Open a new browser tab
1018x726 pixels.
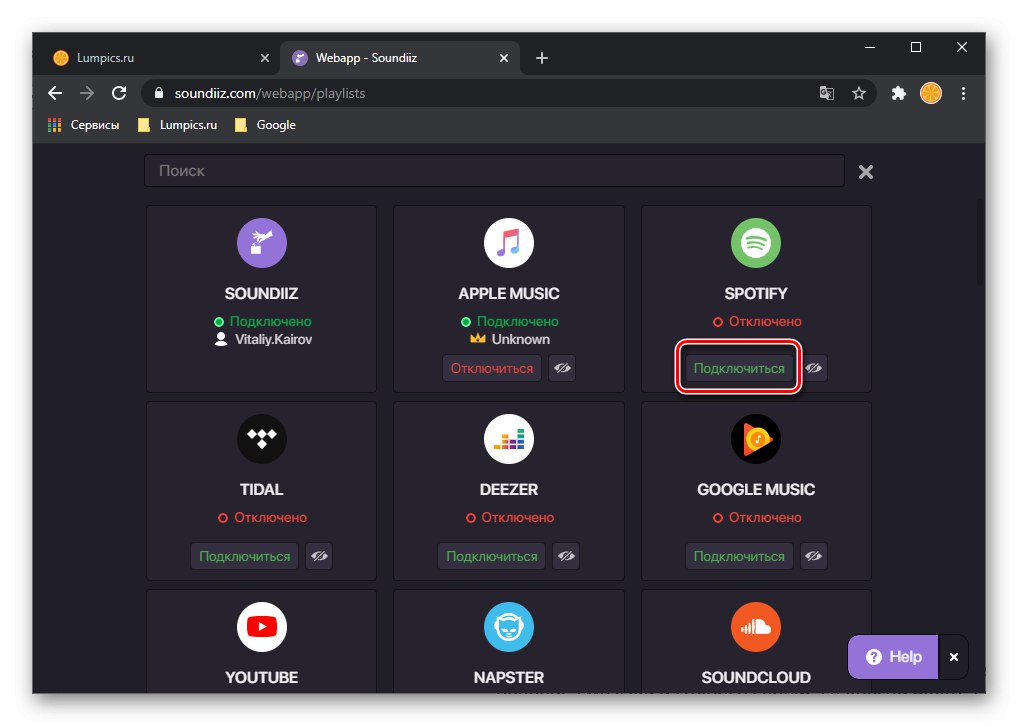[x=542, y=58]
